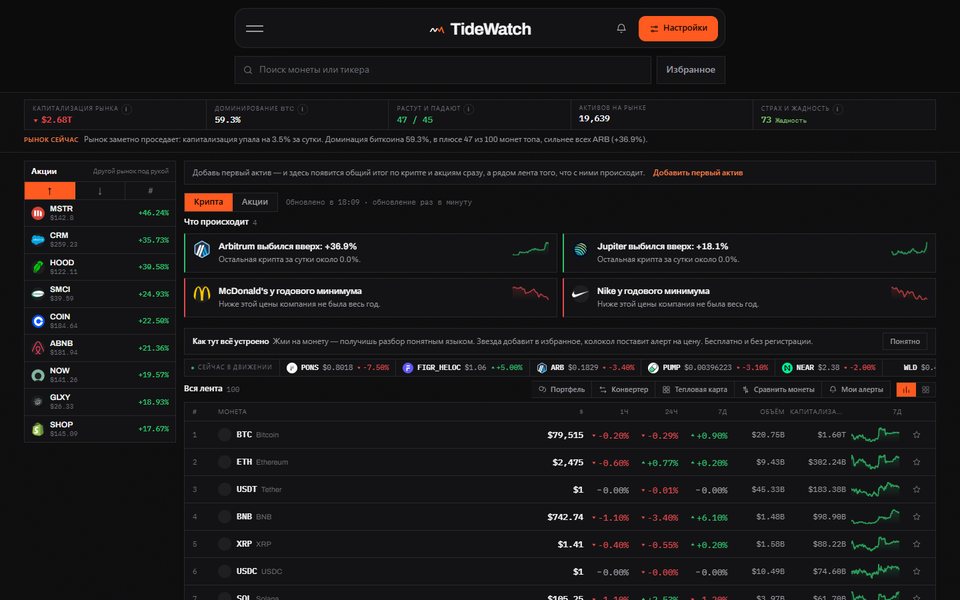The image size is (960, 600).
Task: Click FIGR_HELOC ticker in moving strip
Action: [x=462, y=368]
